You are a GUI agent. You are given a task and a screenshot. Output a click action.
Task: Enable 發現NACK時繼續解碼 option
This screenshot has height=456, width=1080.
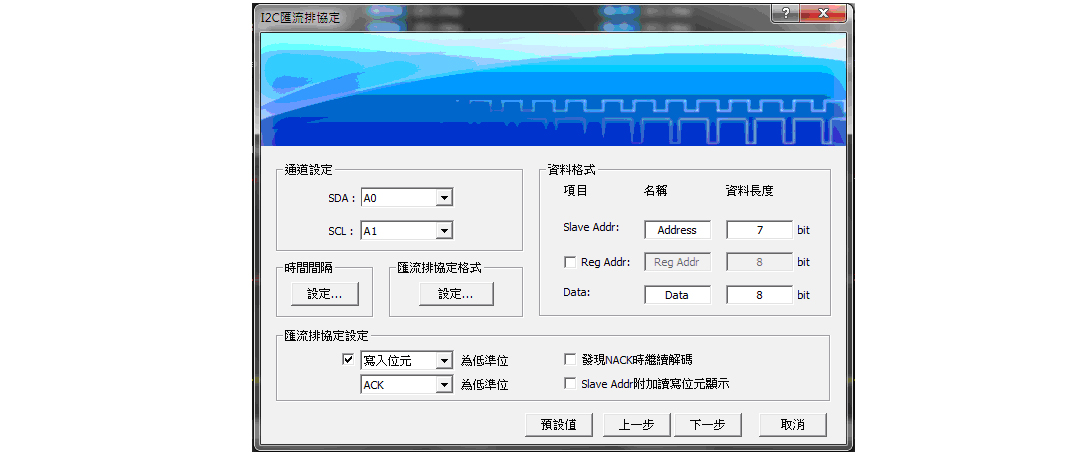(x=570, y=359)
